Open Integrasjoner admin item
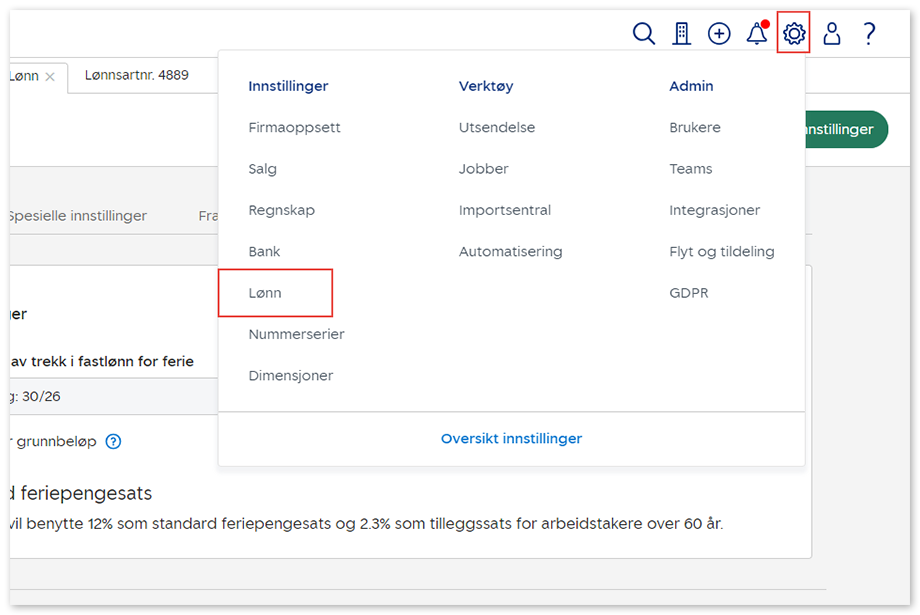920x615 pixels. (x=714, y=210)
